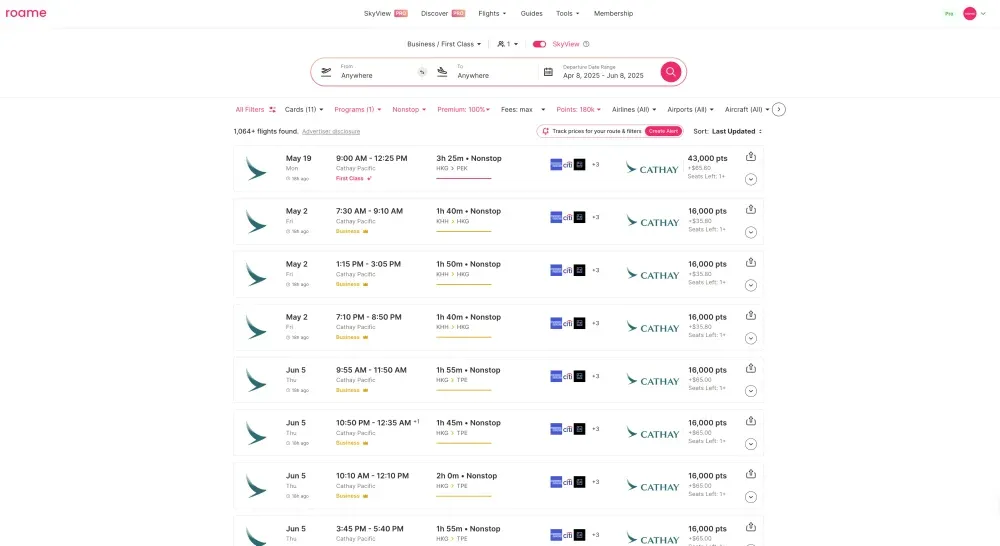This screenshot has width=1000, height=546.
Task: Share the 7:30 AM May 2 flight
Action: click(x=751, y=209)
